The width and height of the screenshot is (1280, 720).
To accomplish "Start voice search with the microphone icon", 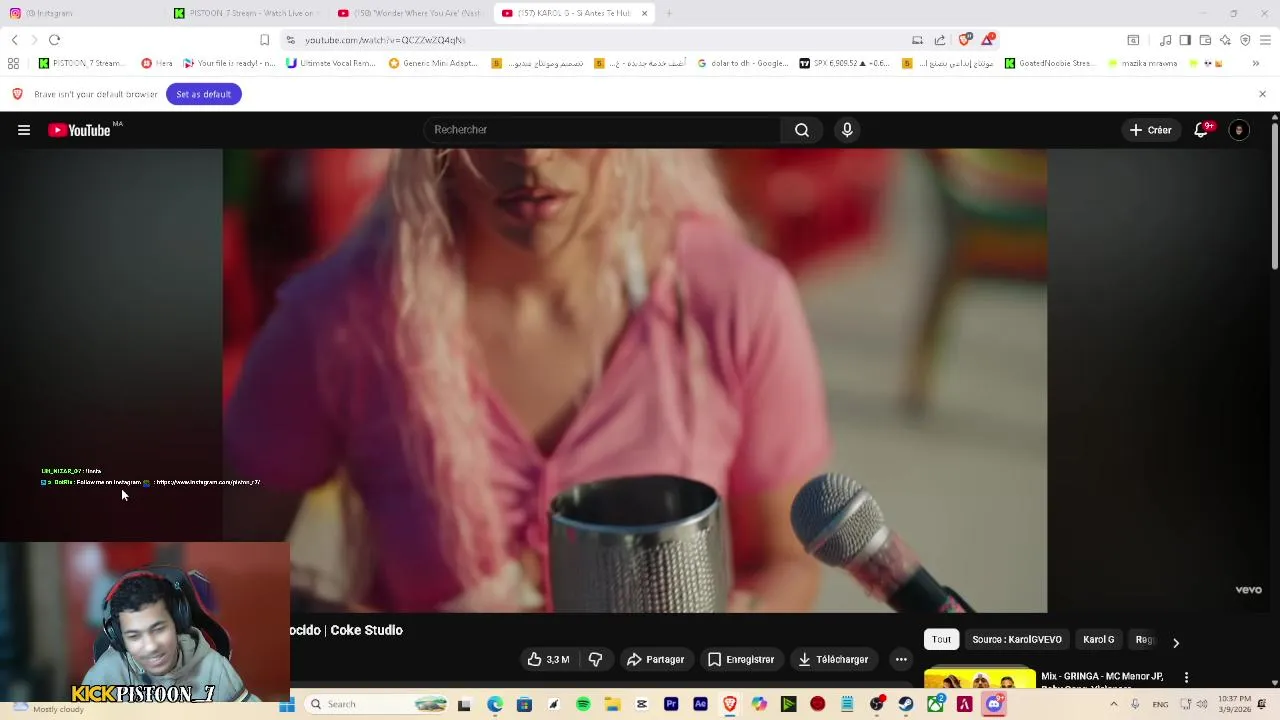I will tap(847, 130).
